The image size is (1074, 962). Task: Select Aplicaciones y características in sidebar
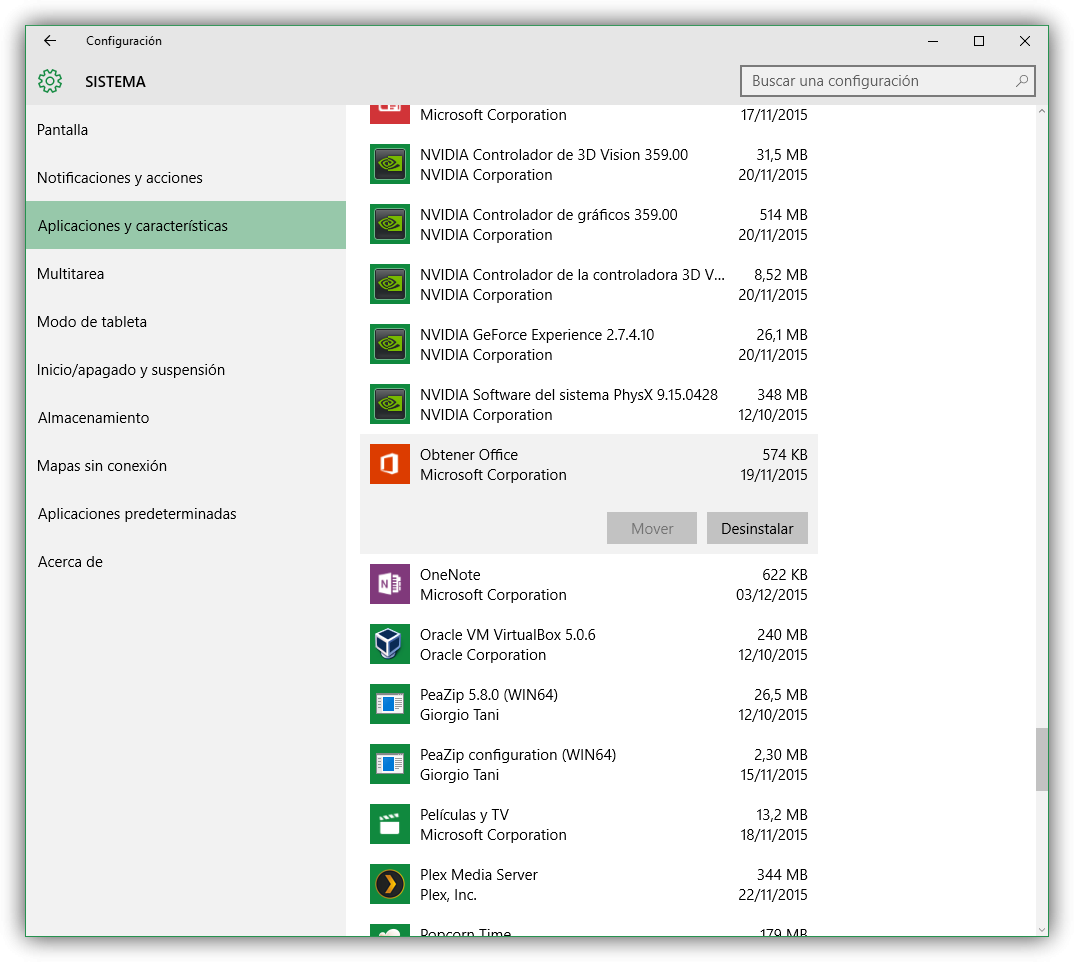point(186,225)
